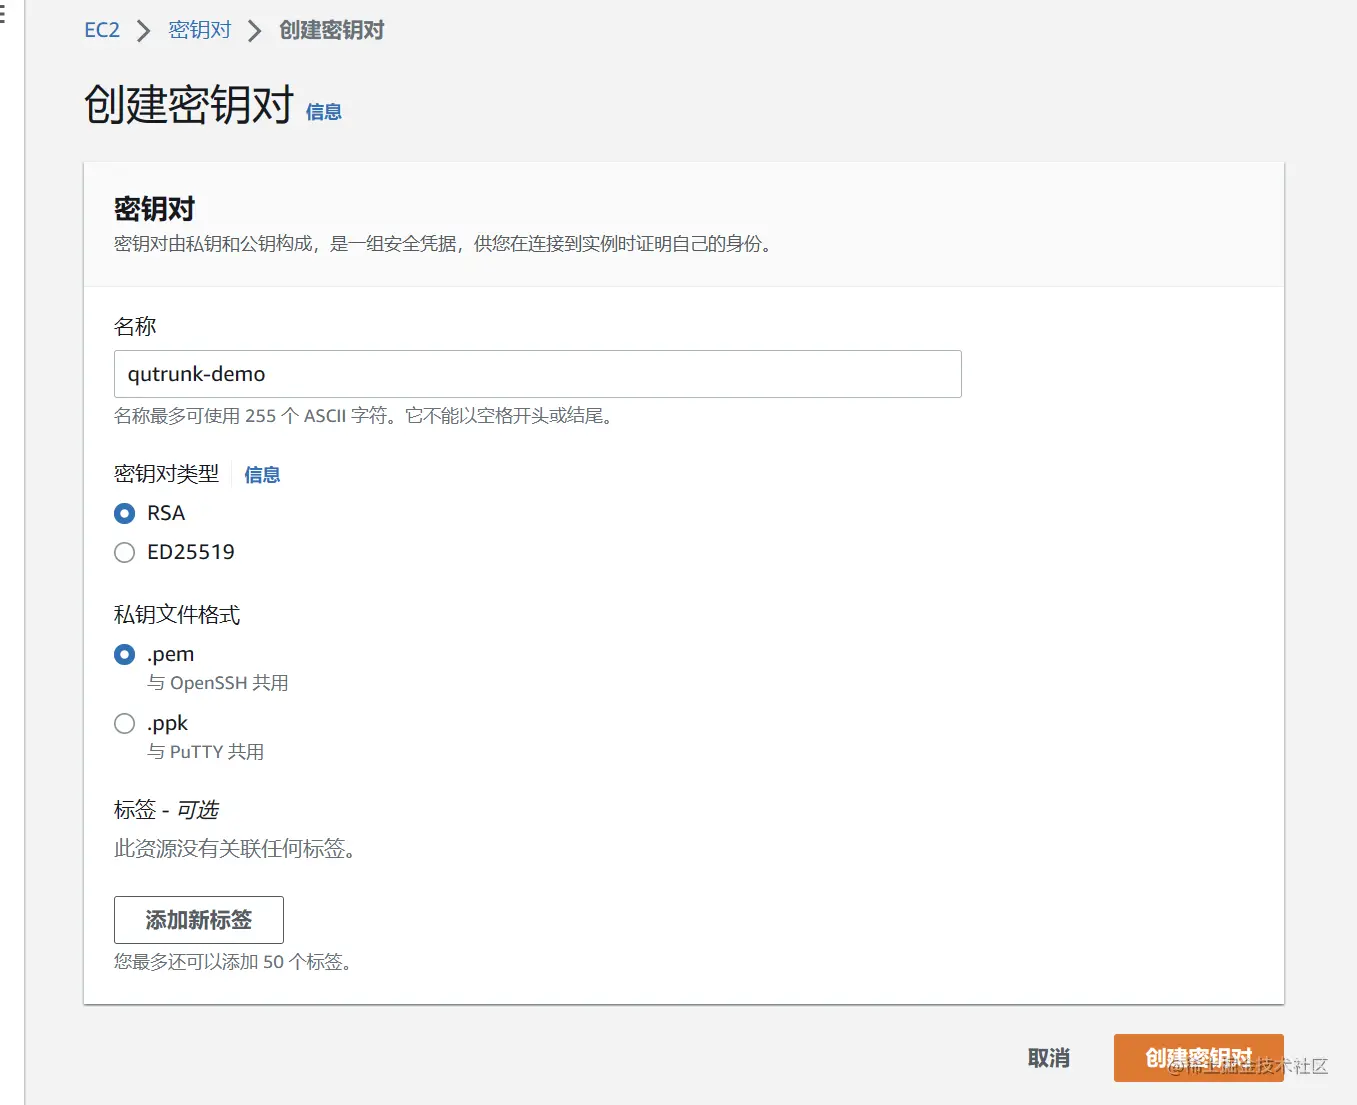Open the 信息 help next to 密钥对类型
Screen dimensions: 1357x1105
(262, 475)
